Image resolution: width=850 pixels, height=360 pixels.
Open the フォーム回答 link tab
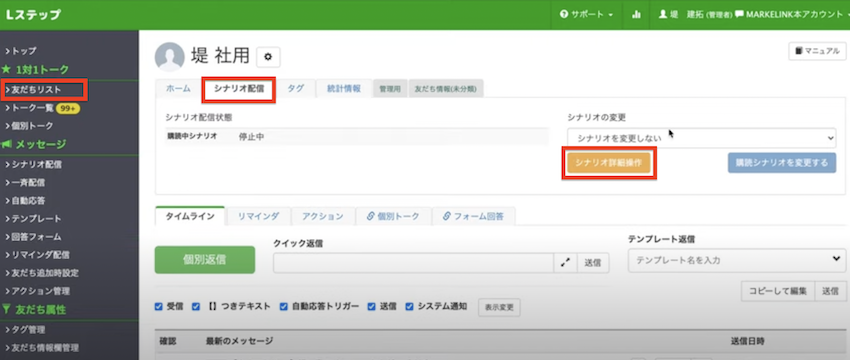(473, 216)
